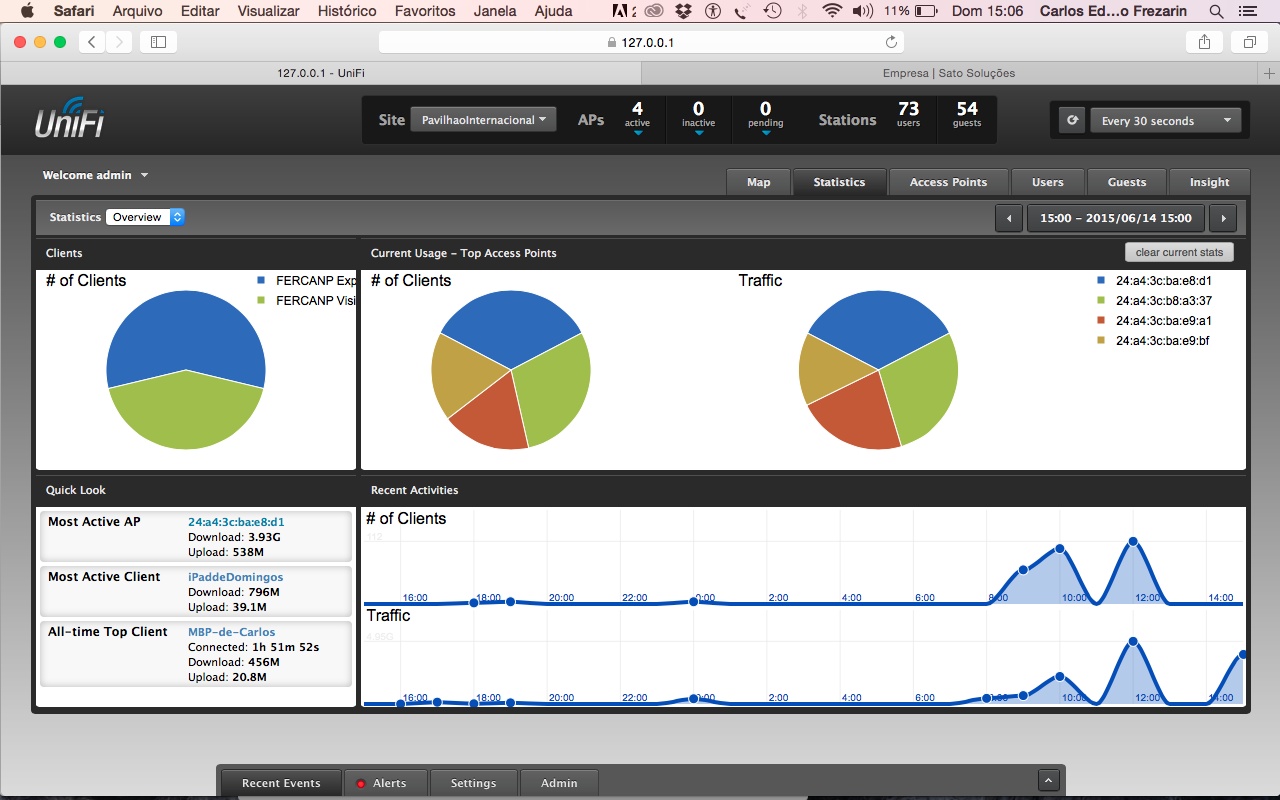Image resolution: width=1280 pixels, height=800 pixels.
Task: Open the iPaddeDomingos client link
Action: pos(235,577)
